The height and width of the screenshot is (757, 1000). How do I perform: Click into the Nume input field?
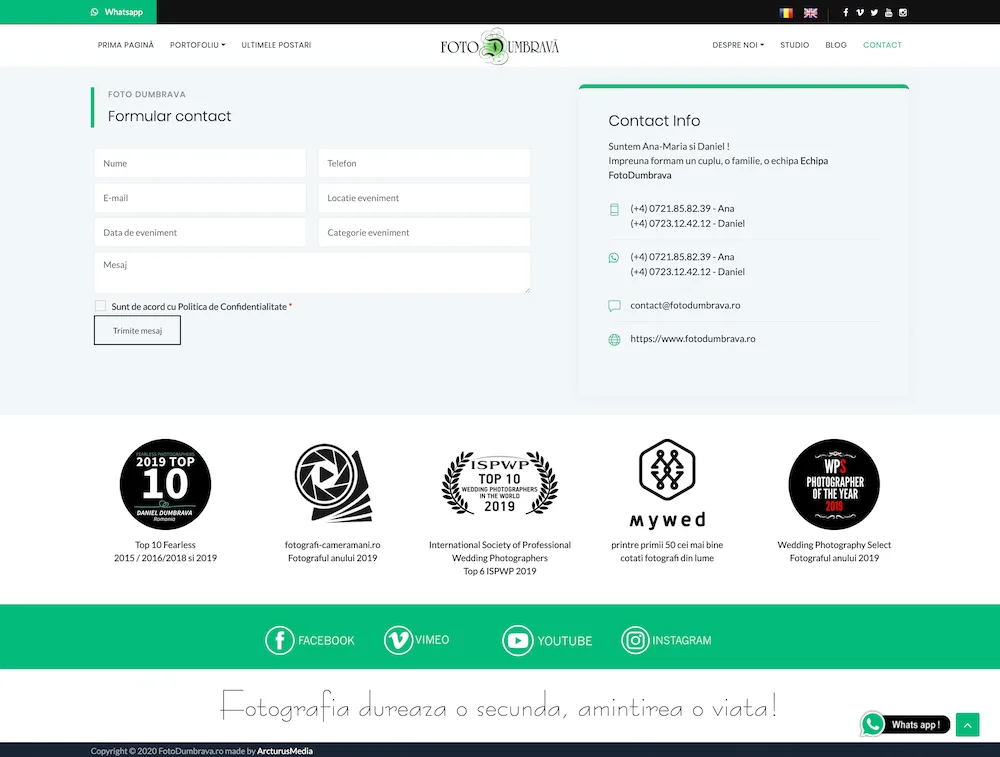pos(200,163)
